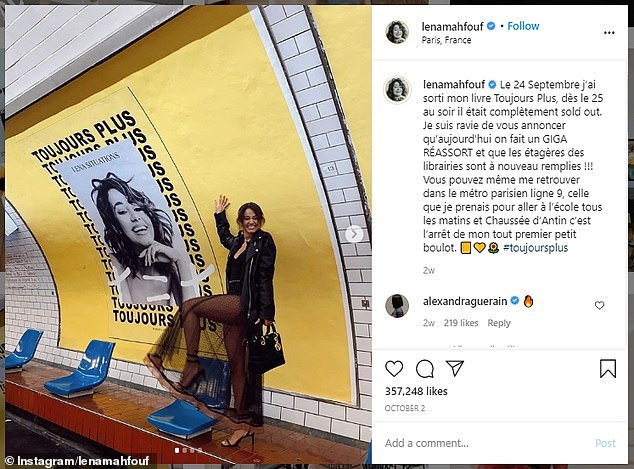
Task: View the 219 likes on the comment
Action: tap(461, 323)
